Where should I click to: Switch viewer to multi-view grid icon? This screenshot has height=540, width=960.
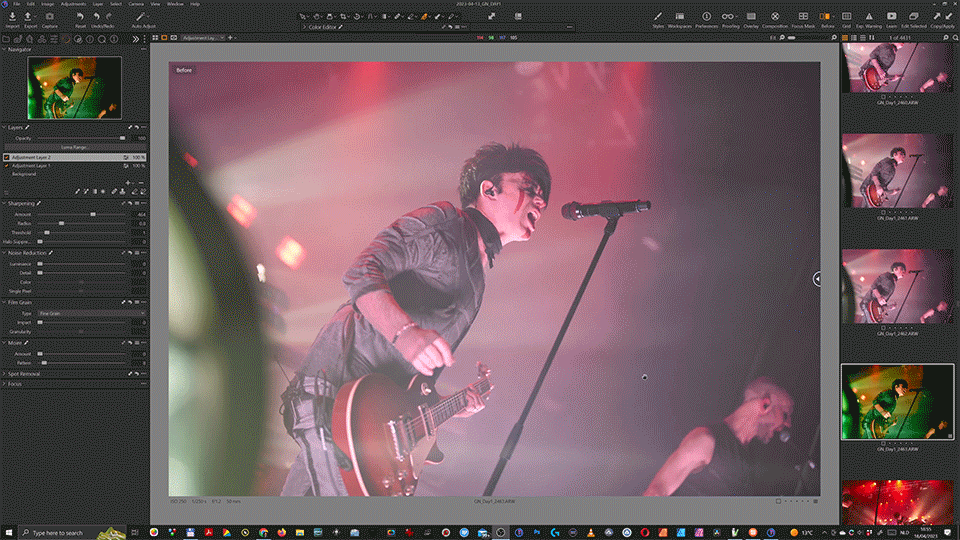click(x=156, y=38)
